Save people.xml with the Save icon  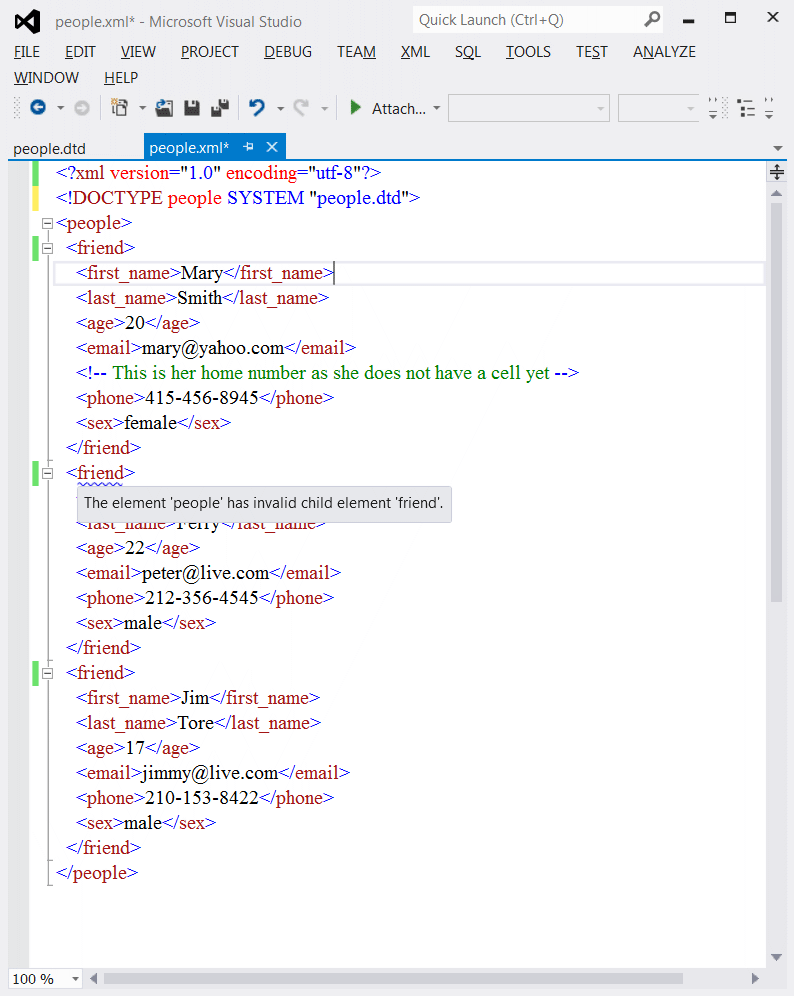click(x=192, y=108)
